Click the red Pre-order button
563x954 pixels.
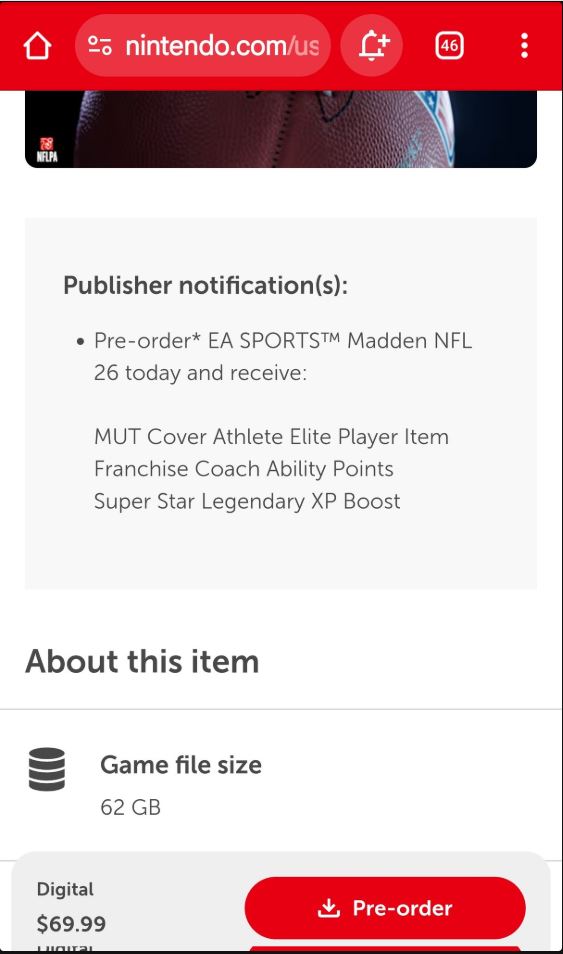point(385,908)
